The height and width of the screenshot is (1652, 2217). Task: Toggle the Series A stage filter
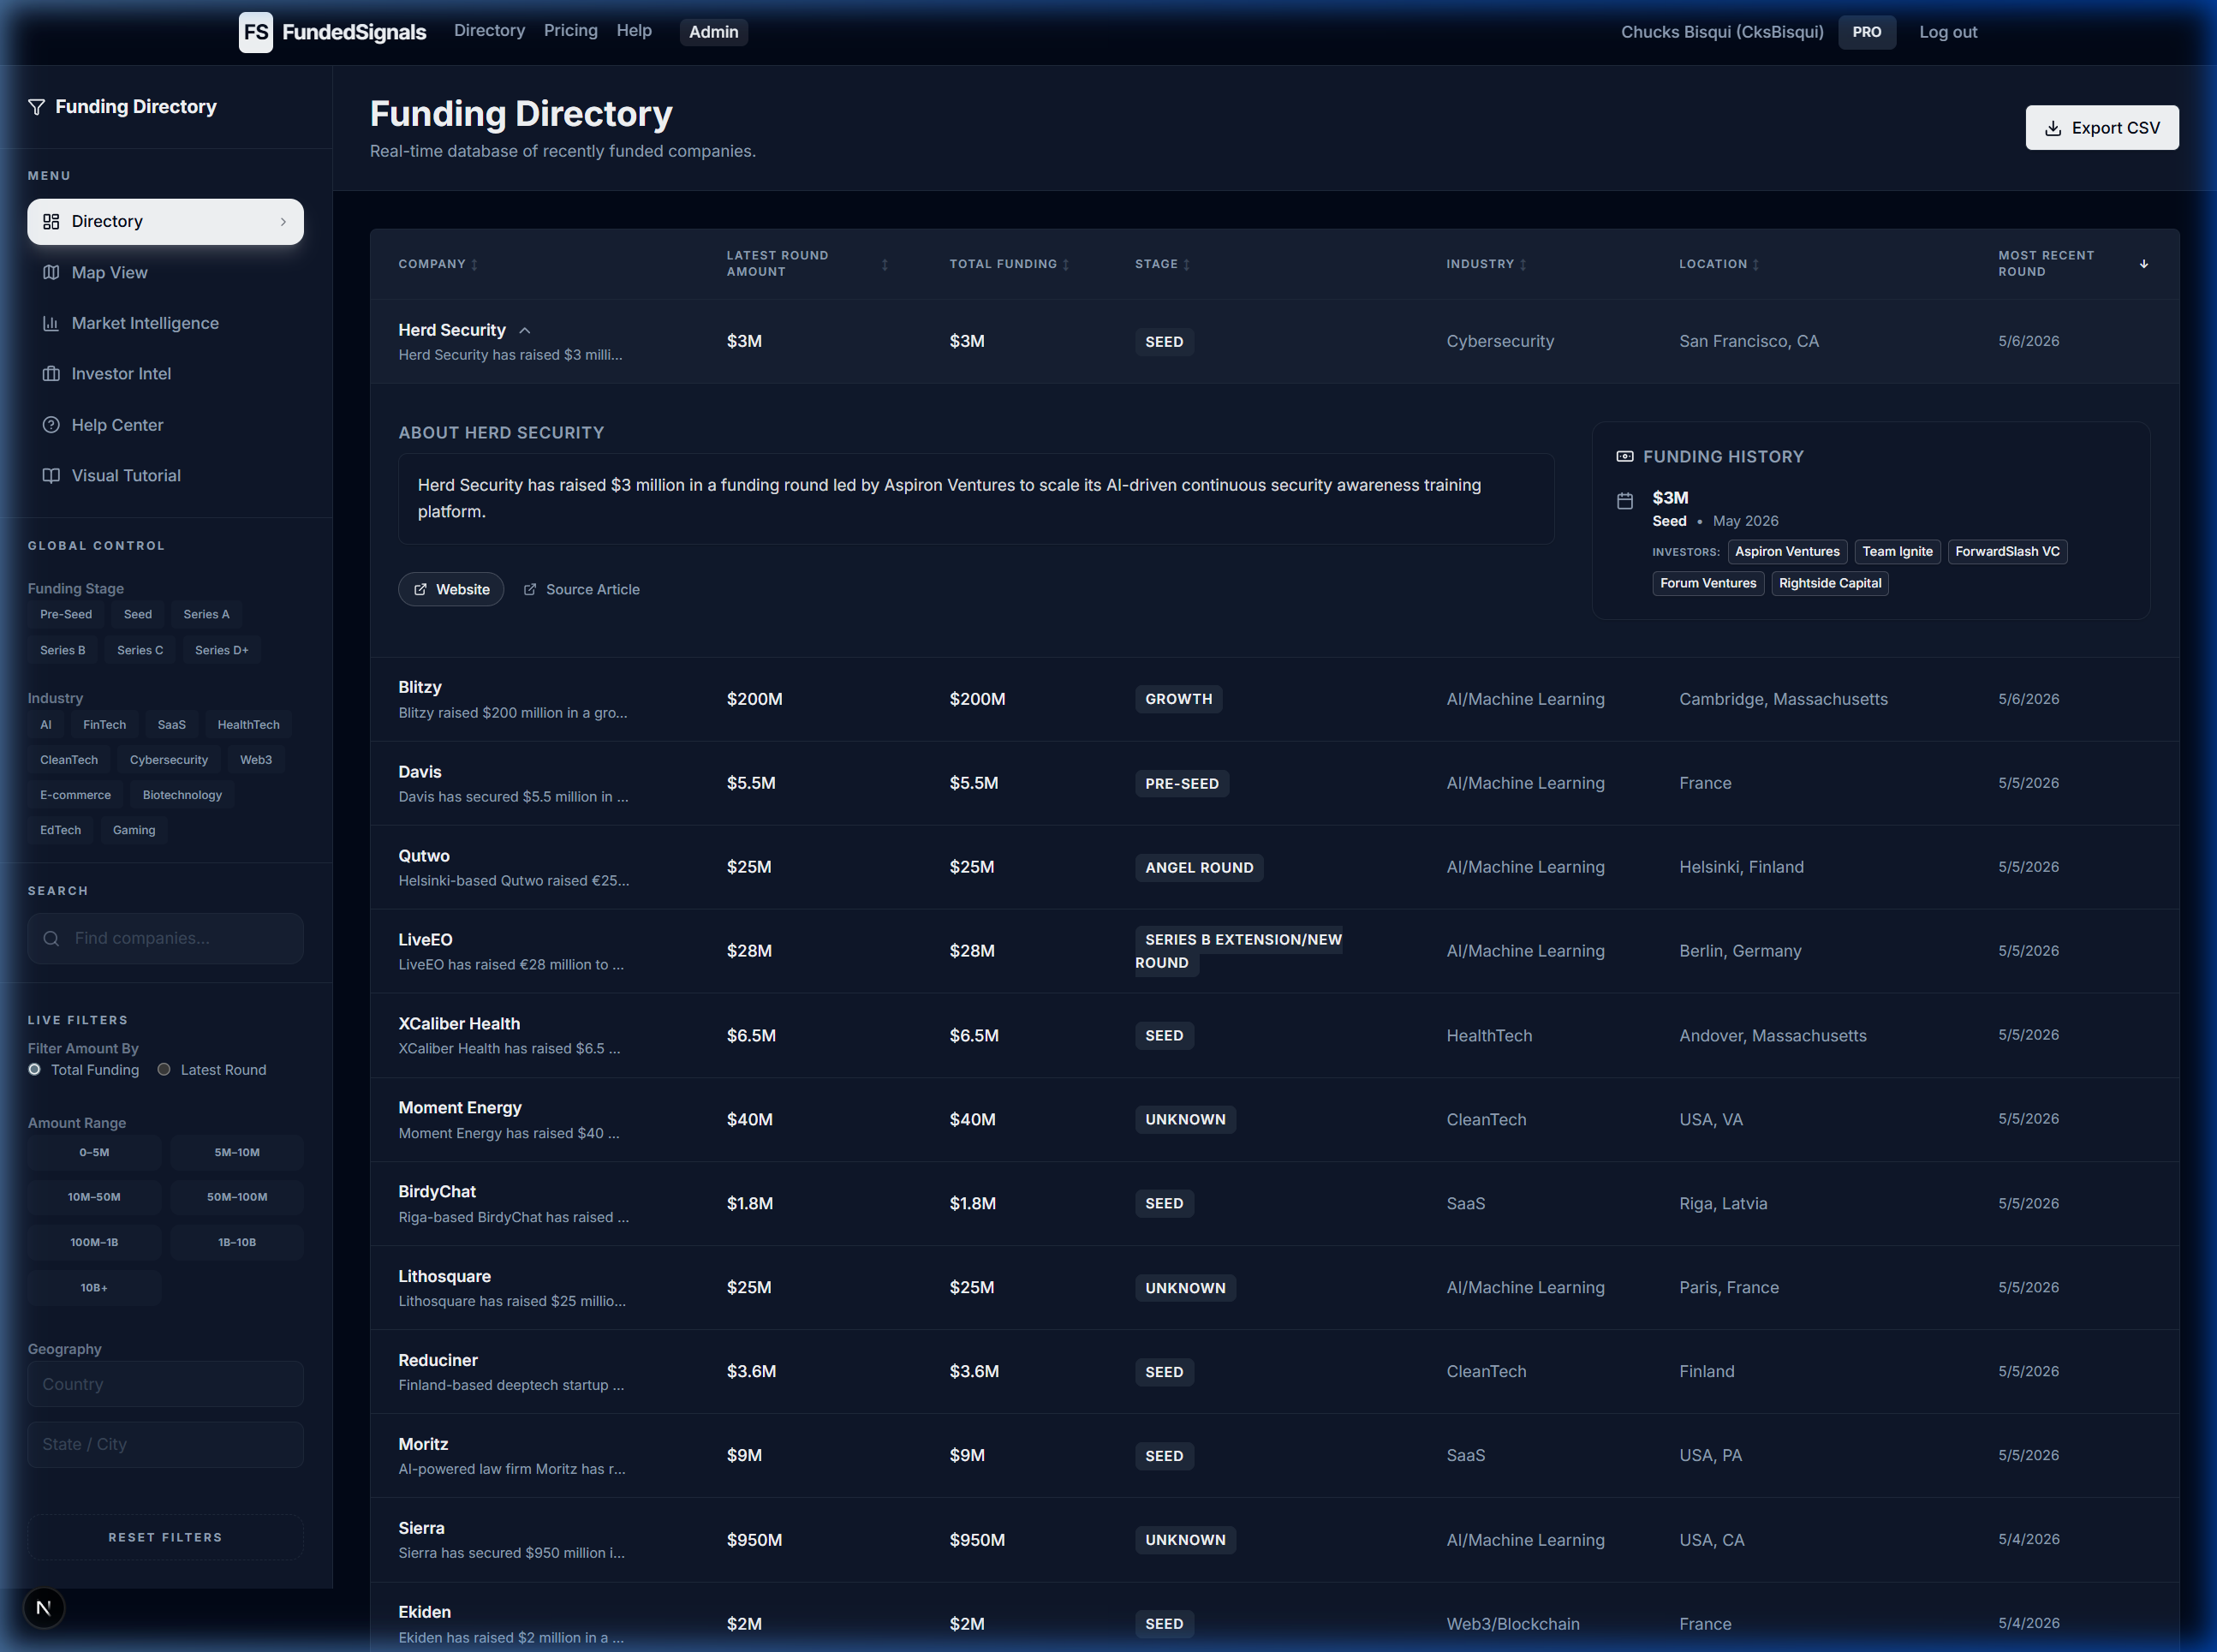pos(206,614)
